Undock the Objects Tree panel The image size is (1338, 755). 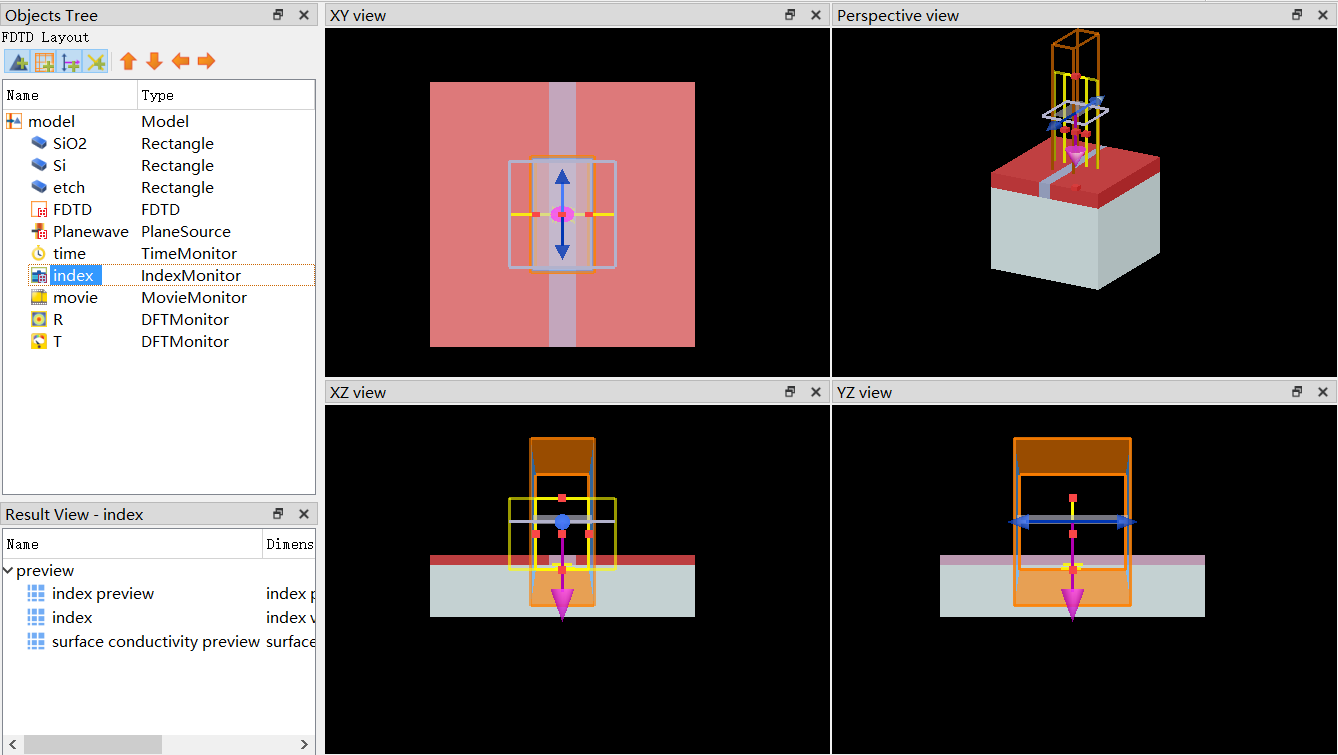tap(278, 15)
